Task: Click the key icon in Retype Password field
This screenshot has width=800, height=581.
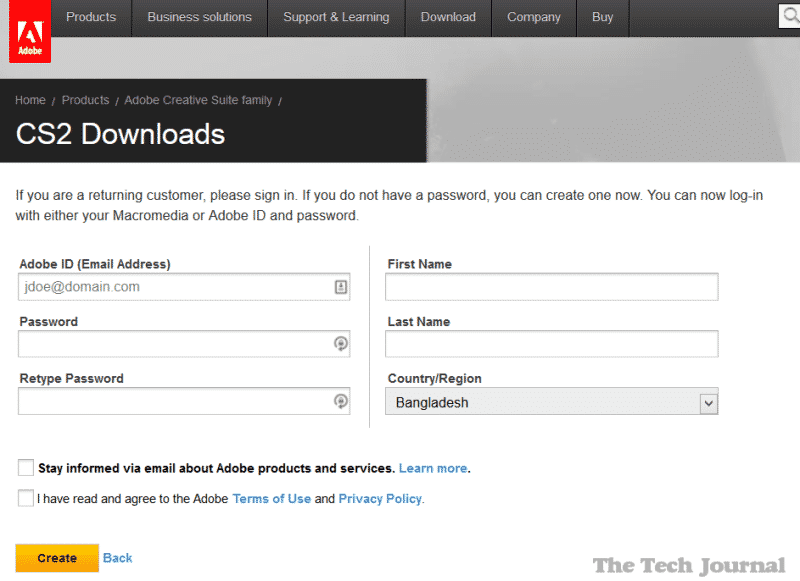Action: click(341, 401)
